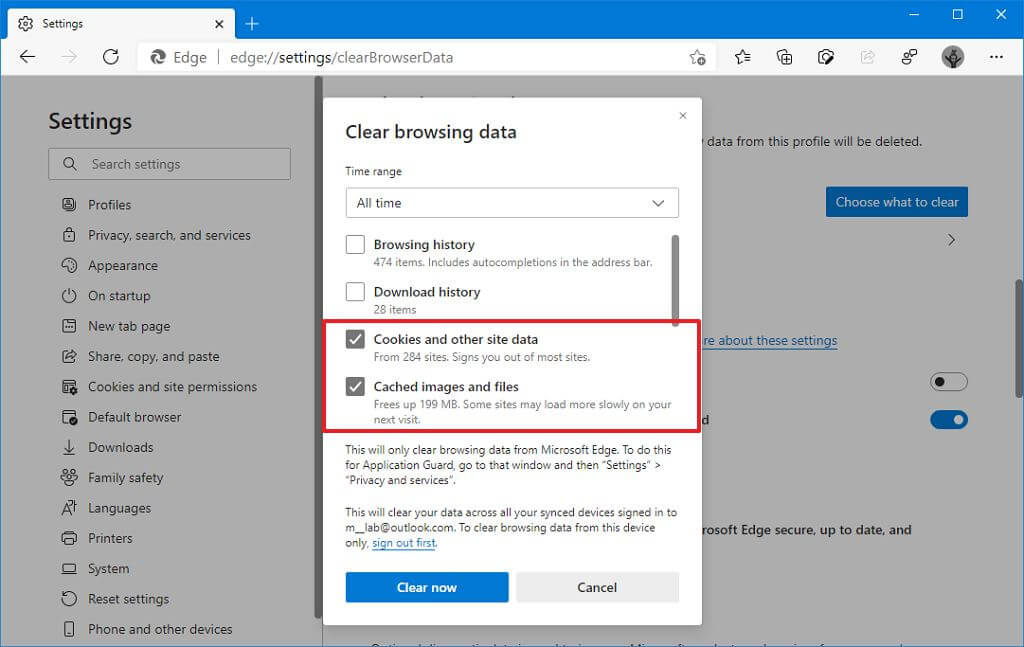This screenshot has height=647, width=1024.
Task: Check the Browsing history checkbox
Action: point(355,244)
